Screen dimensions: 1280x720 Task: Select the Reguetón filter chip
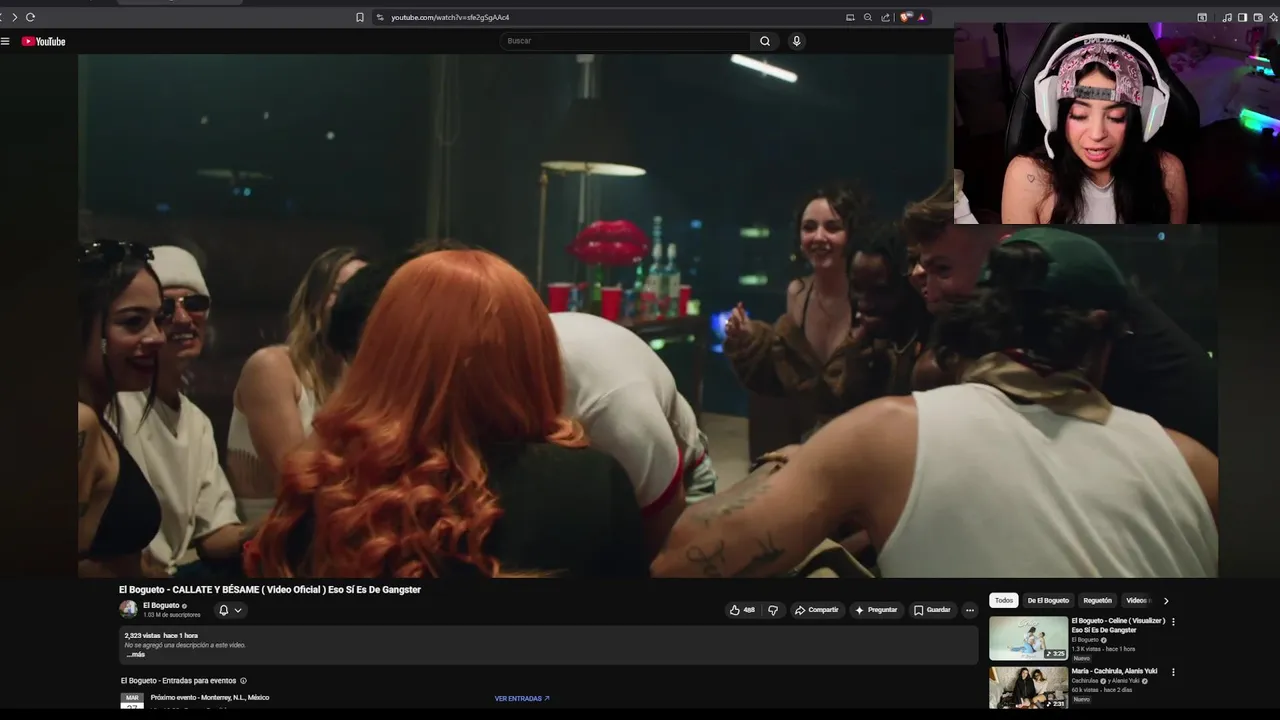1097,601
